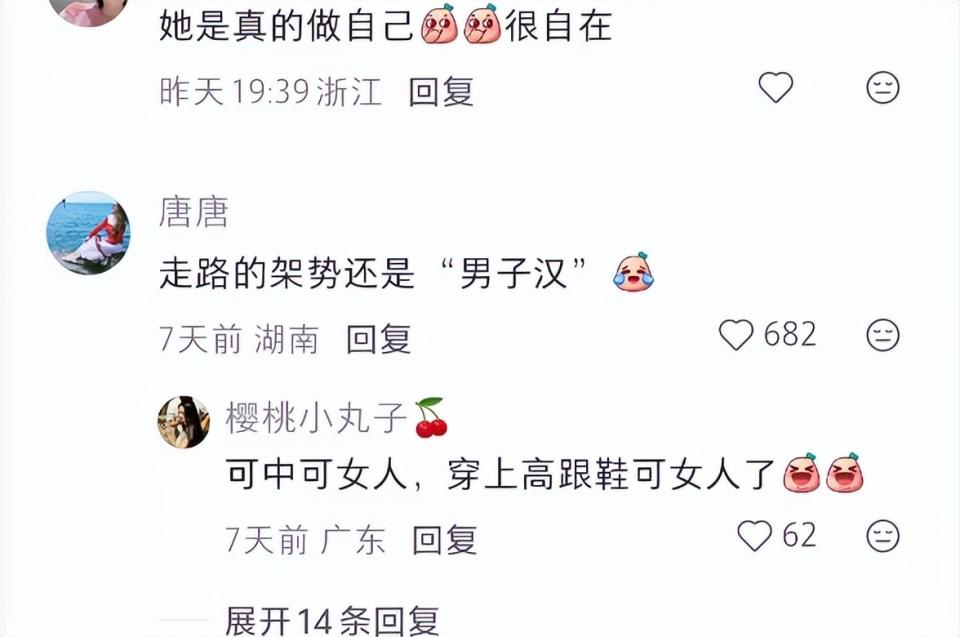Reply to 唐唐's 湖南 comment
960x637 pixels.
pos(378,339)
